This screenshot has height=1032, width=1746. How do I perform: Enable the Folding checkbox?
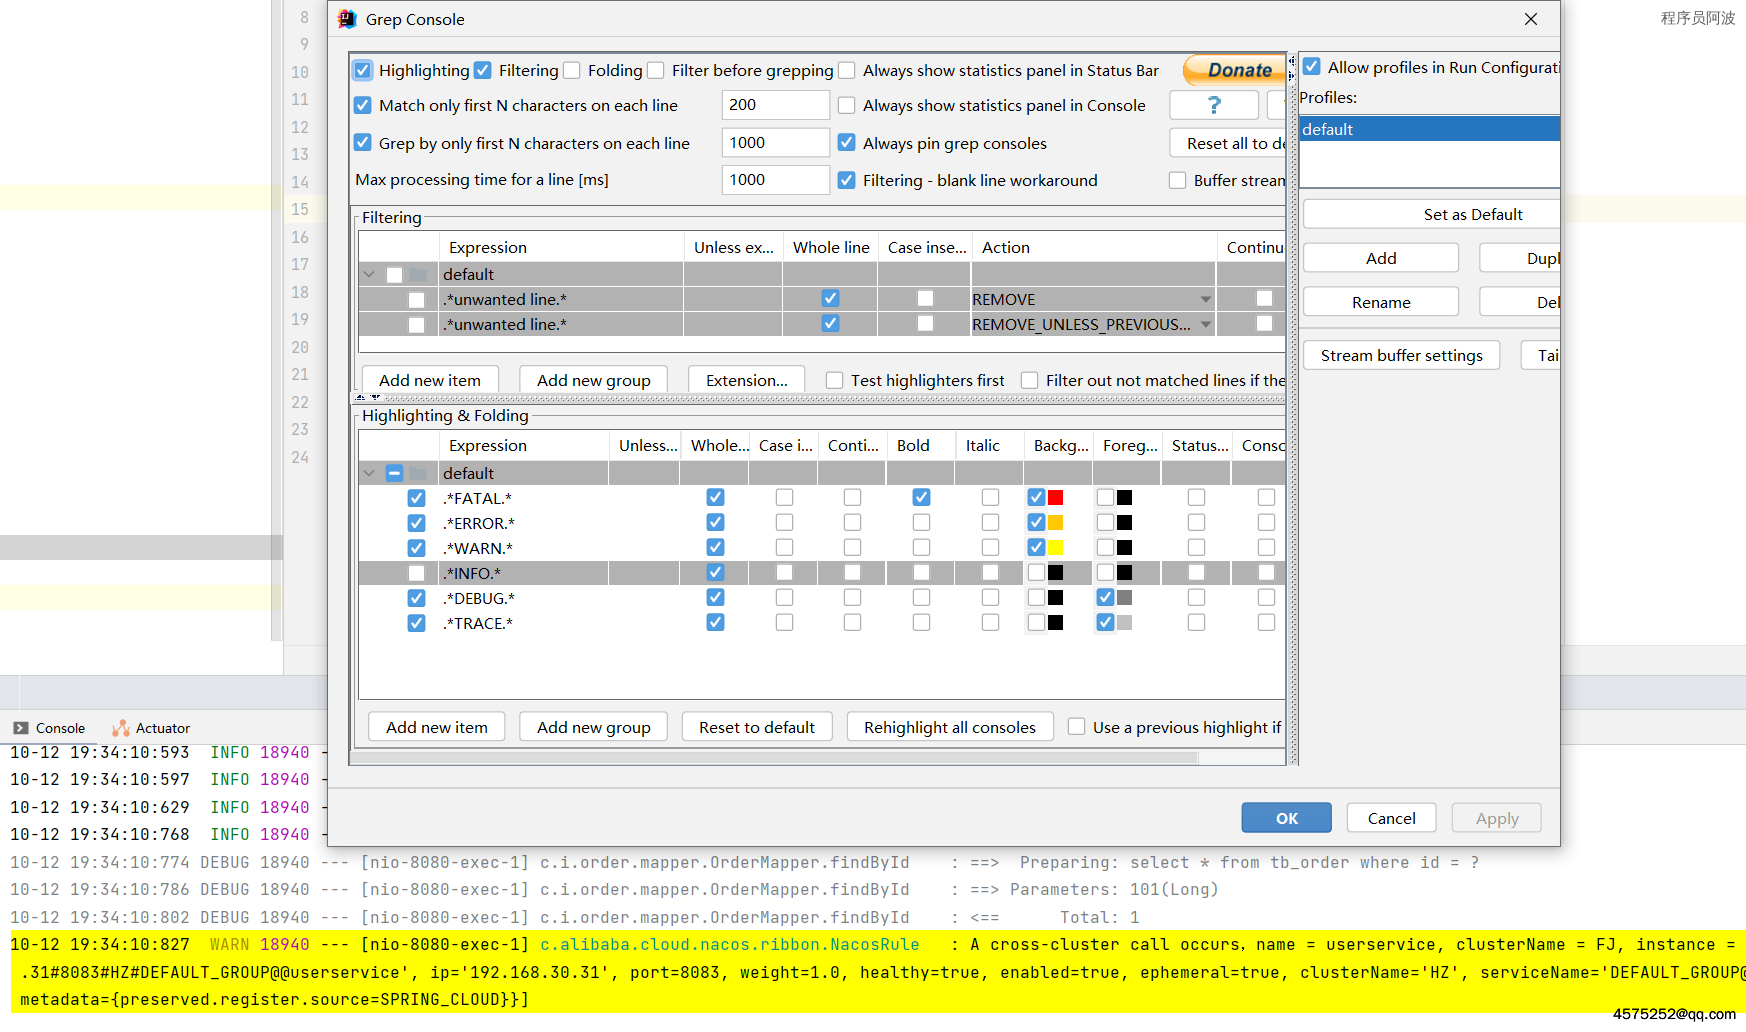coord(572,70)
